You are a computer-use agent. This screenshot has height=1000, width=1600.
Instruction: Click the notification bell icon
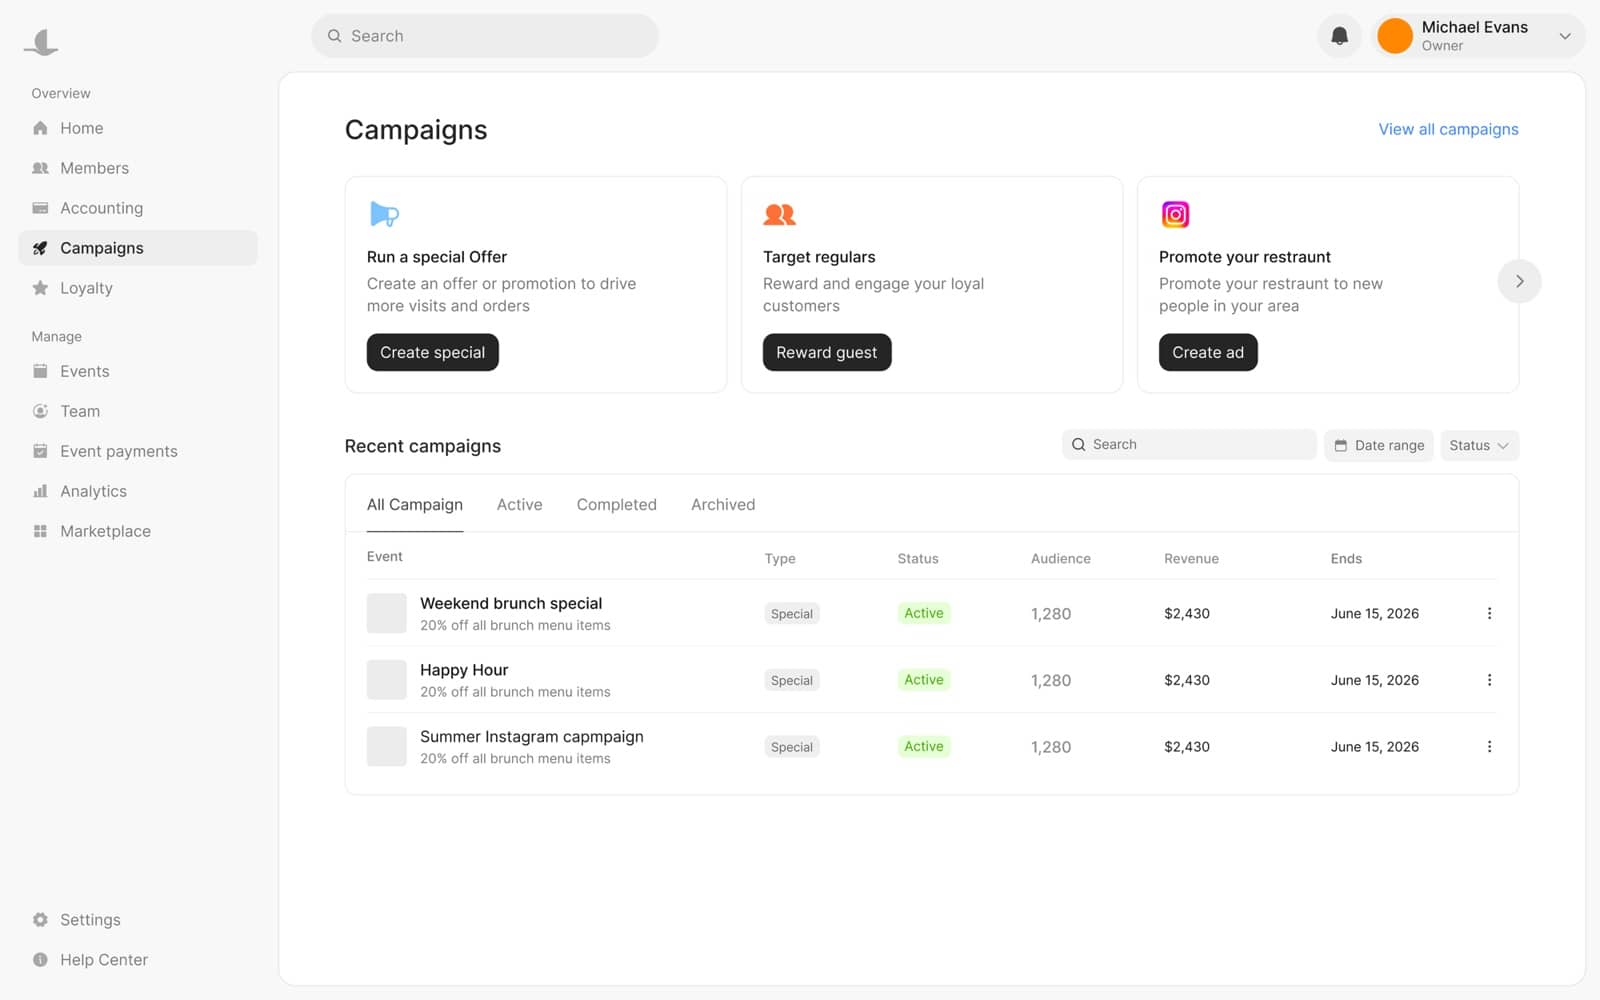pyautogui.click(x=1339, y=36)
